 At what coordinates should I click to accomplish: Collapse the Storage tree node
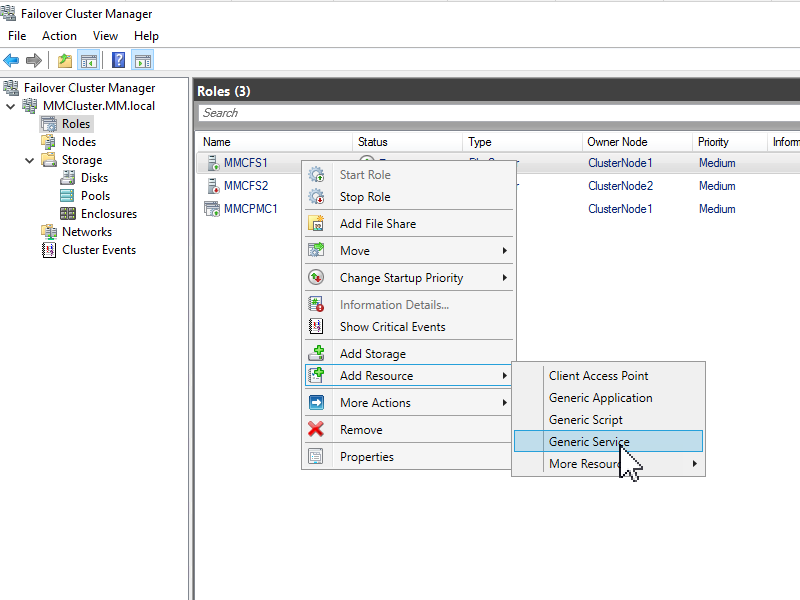(28, 159)
